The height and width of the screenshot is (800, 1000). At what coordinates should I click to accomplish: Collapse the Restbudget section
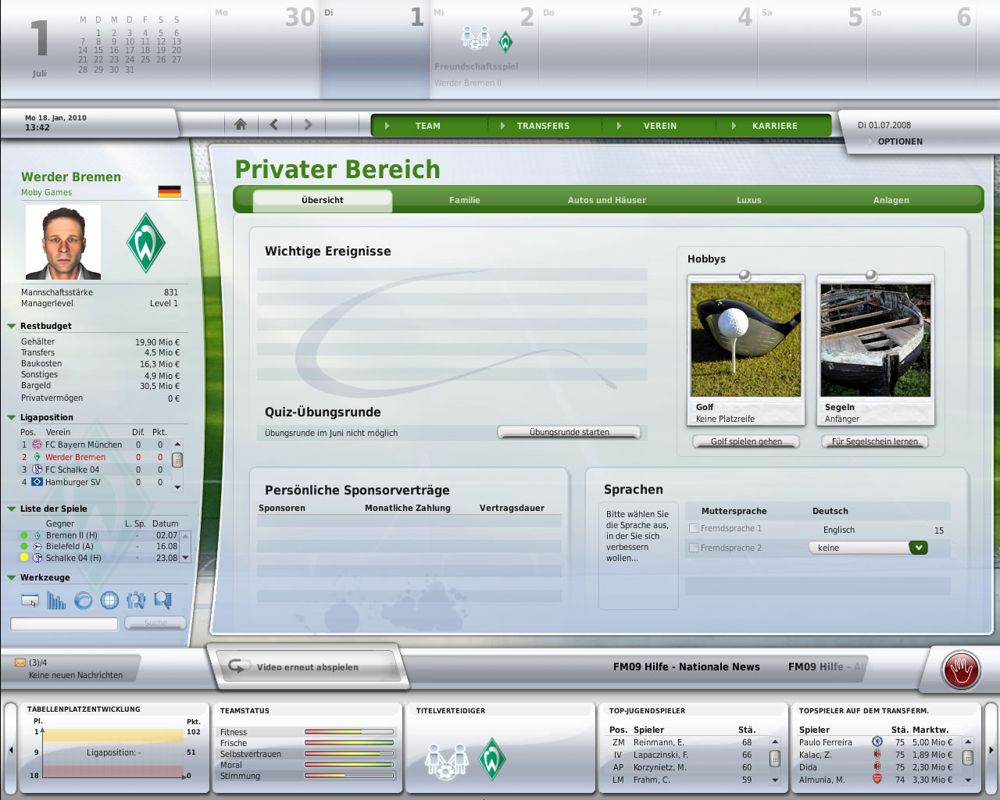pos(12,326)
